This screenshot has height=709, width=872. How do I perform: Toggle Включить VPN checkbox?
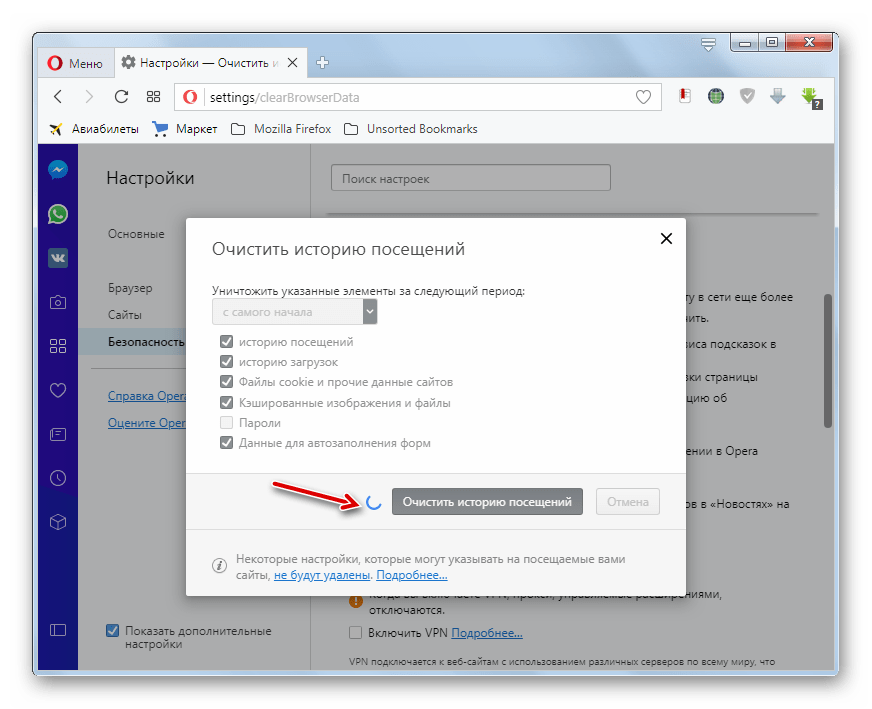click(355, 633)
